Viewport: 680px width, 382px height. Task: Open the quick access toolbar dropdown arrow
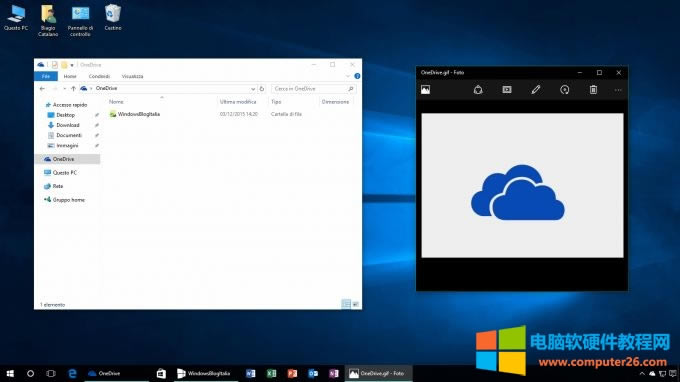(x=72, y=65)
